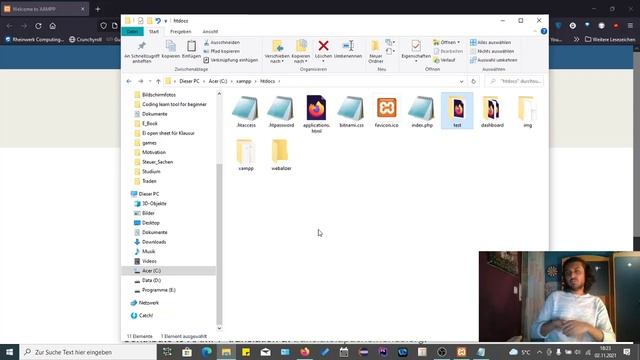640x360 pixels.
Task: Click the Kopieren ribbon icon
Action: pyautogui.click(x=171, y=49)
